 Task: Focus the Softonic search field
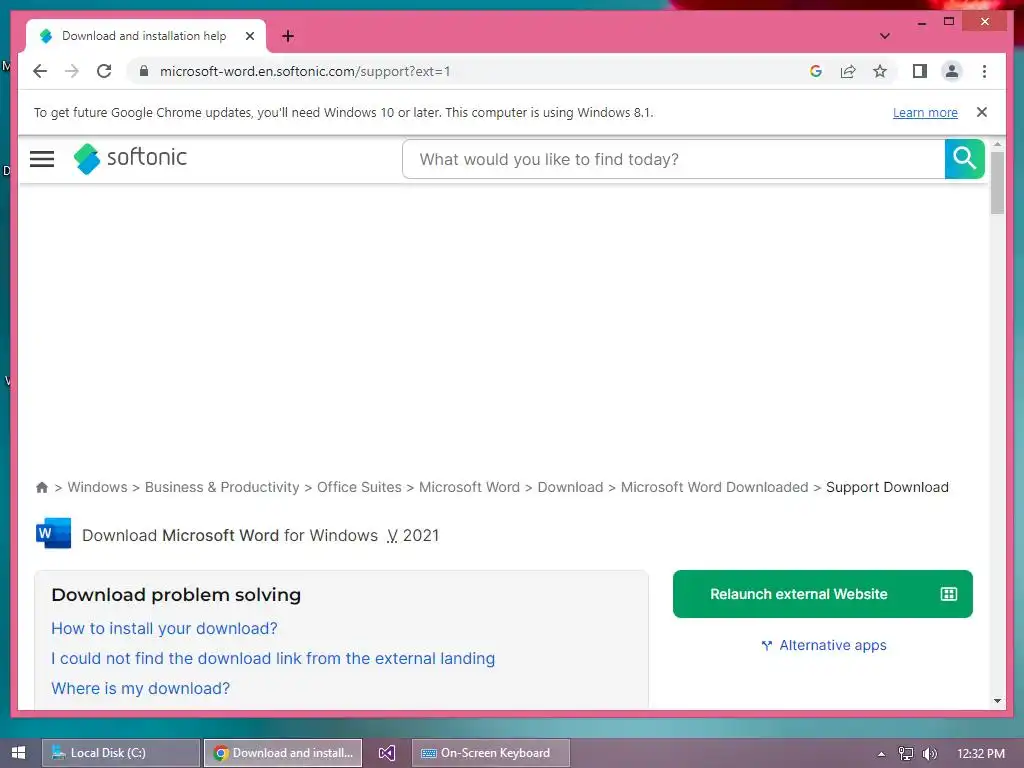click(x=673, y=159)
